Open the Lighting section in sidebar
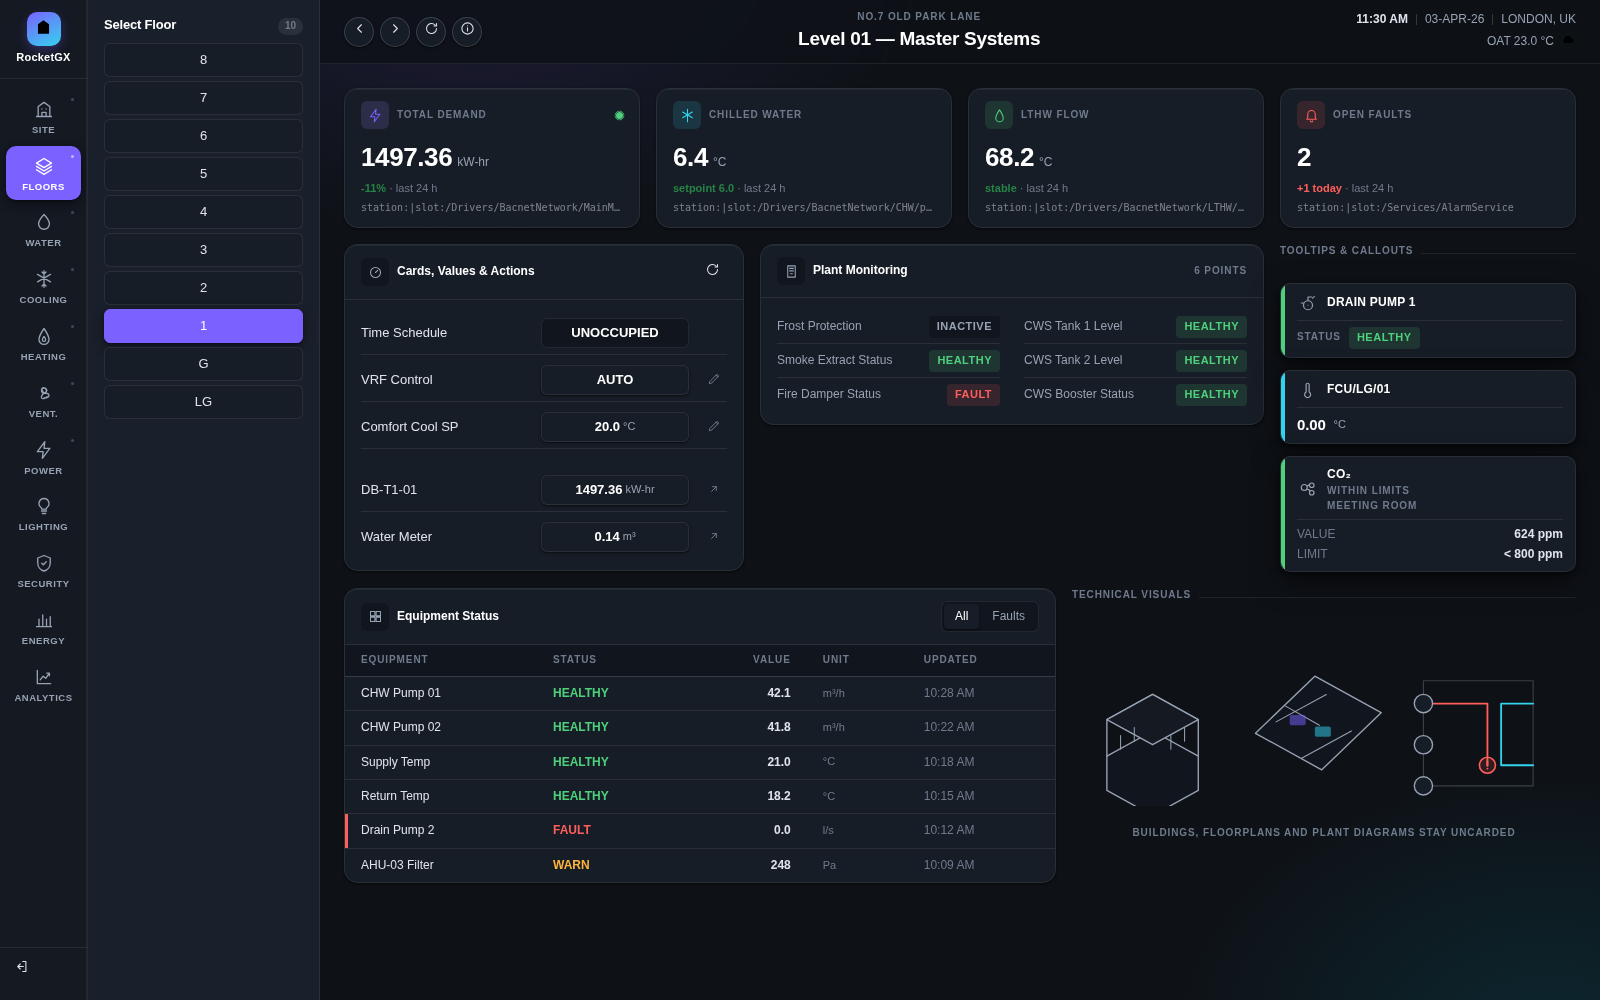This screenshot has height=1000, width=1600. pos(43,514)
